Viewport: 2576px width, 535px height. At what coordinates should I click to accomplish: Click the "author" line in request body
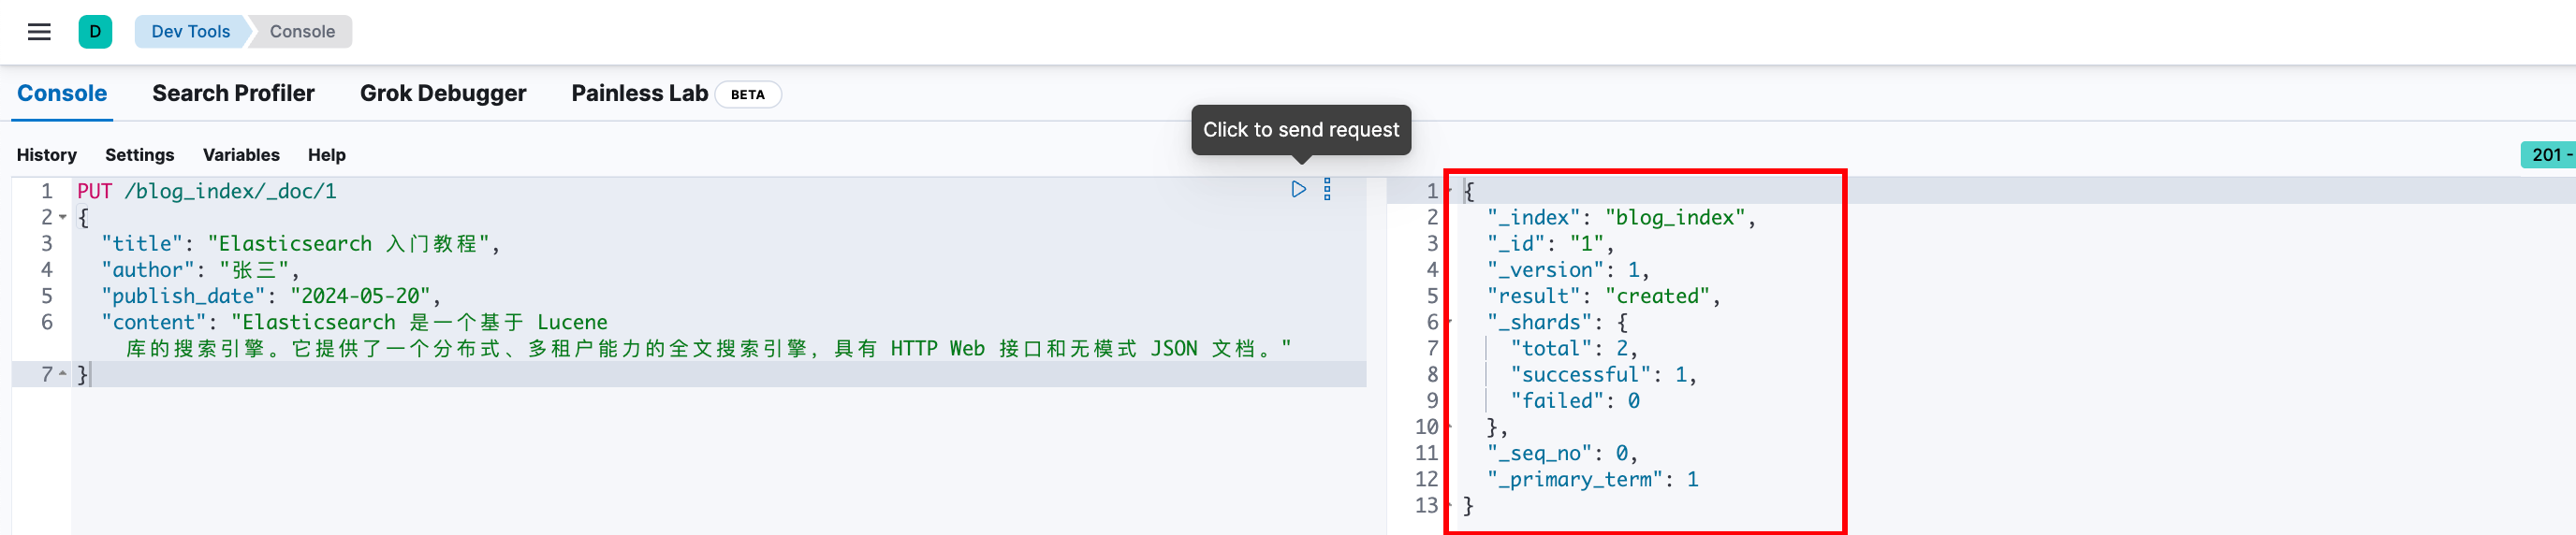200,270
